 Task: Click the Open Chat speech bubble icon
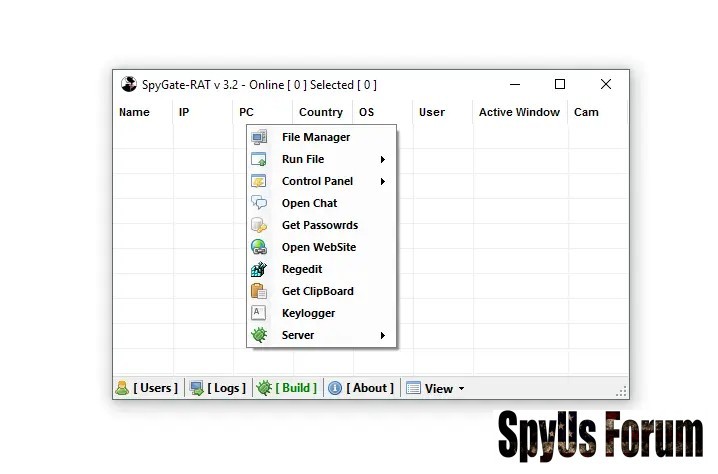(x=259, y=203)
